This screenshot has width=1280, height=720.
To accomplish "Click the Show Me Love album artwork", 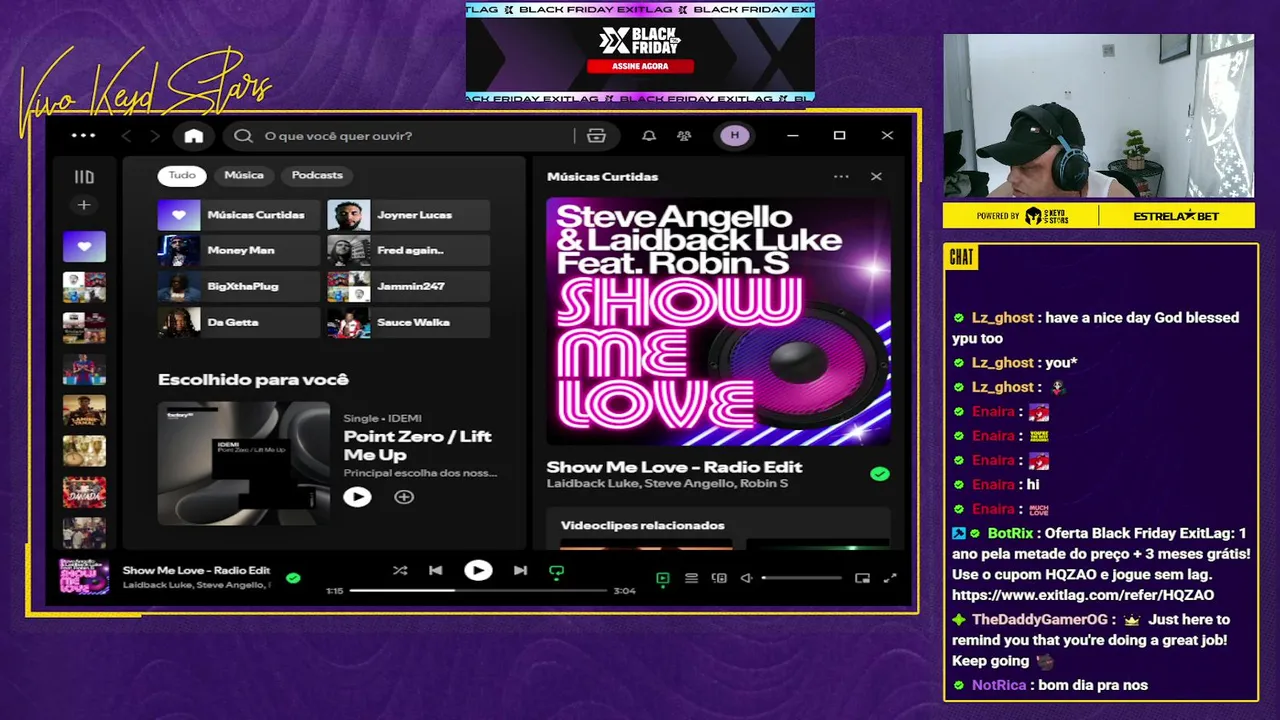I will click(x=719, y=322).
